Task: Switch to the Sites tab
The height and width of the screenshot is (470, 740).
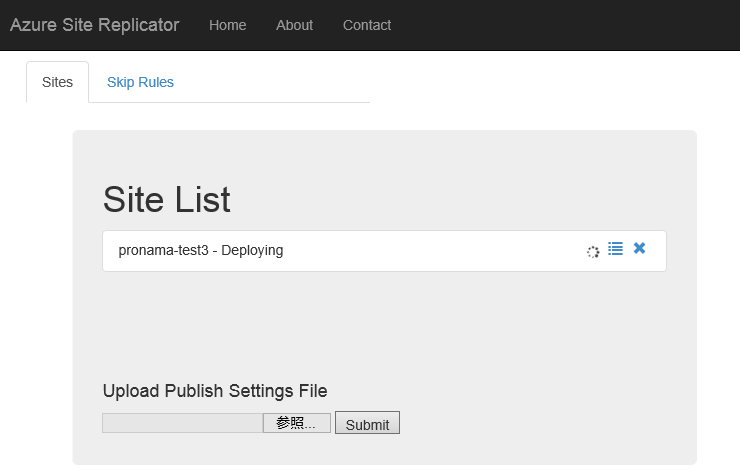Action: [57, 82]
